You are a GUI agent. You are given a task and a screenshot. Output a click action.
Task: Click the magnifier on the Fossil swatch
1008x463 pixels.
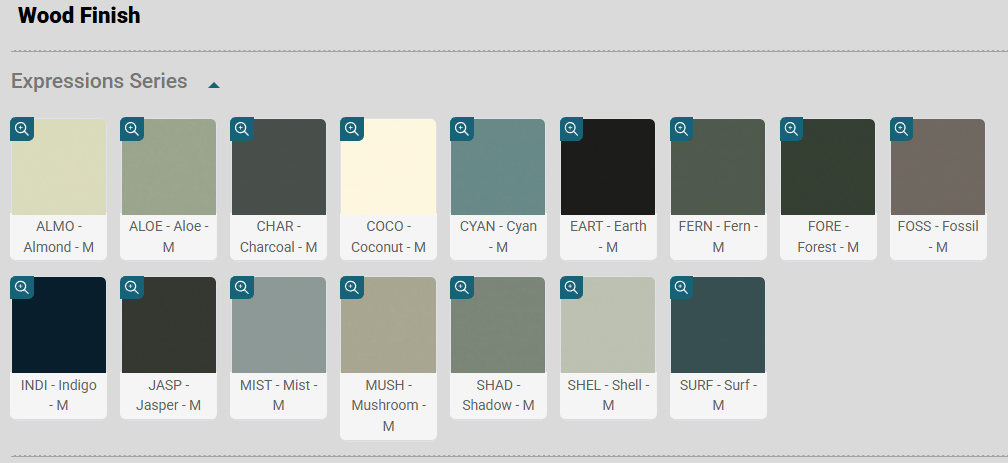coord(902,129)
